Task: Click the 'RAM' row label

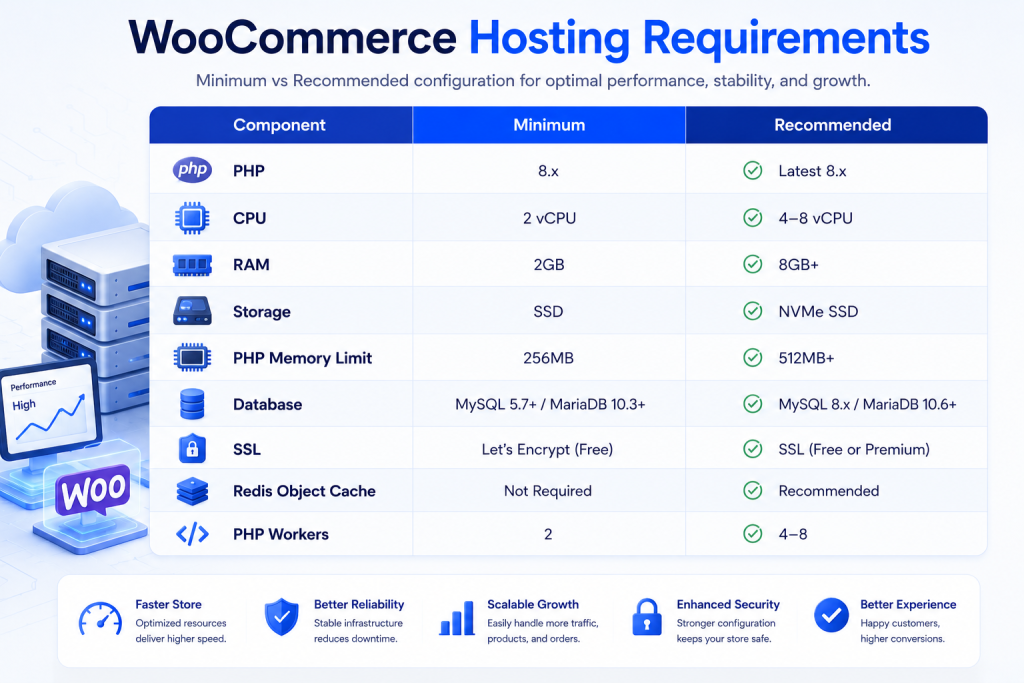Action: [251, 264]
